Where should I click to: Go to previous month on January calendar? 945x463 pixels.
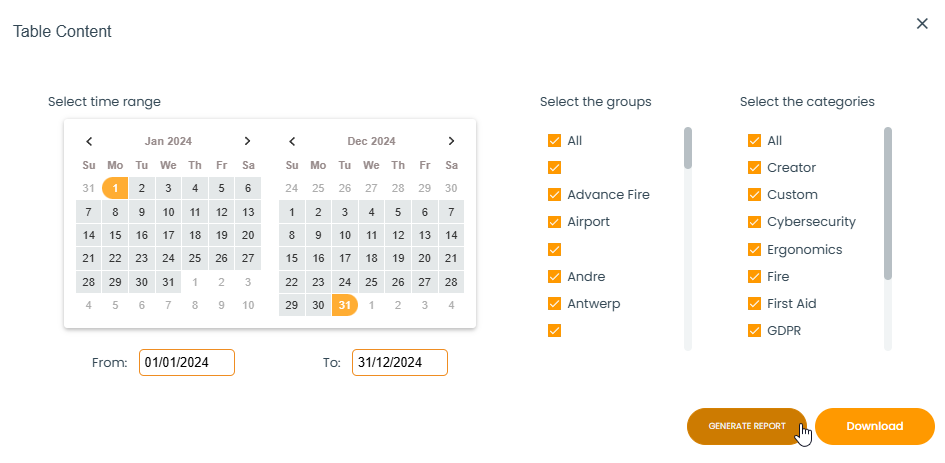pyautogui.click(x=89, y=141)
